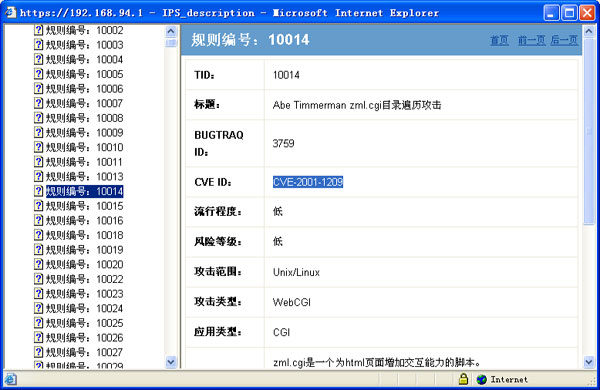Click the Internet zone globe icon
This screenshot has height=390, width=600.
[481, 379]
